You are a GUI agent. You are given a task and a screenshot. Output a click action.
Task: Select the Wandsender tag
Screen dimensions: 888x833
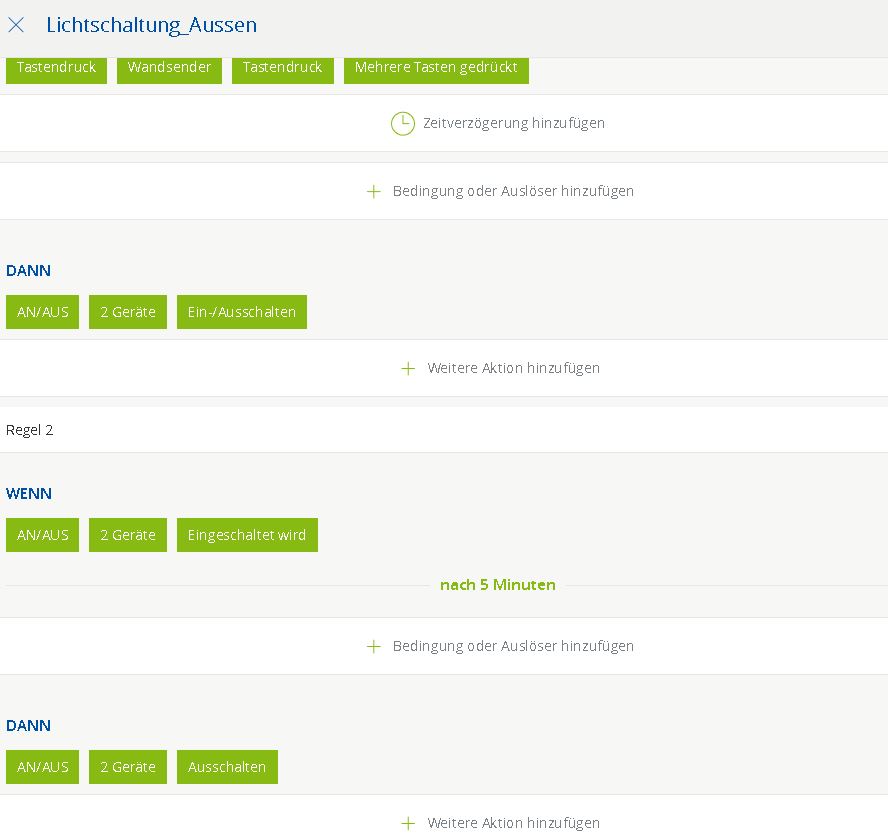[x=169, y=68]
